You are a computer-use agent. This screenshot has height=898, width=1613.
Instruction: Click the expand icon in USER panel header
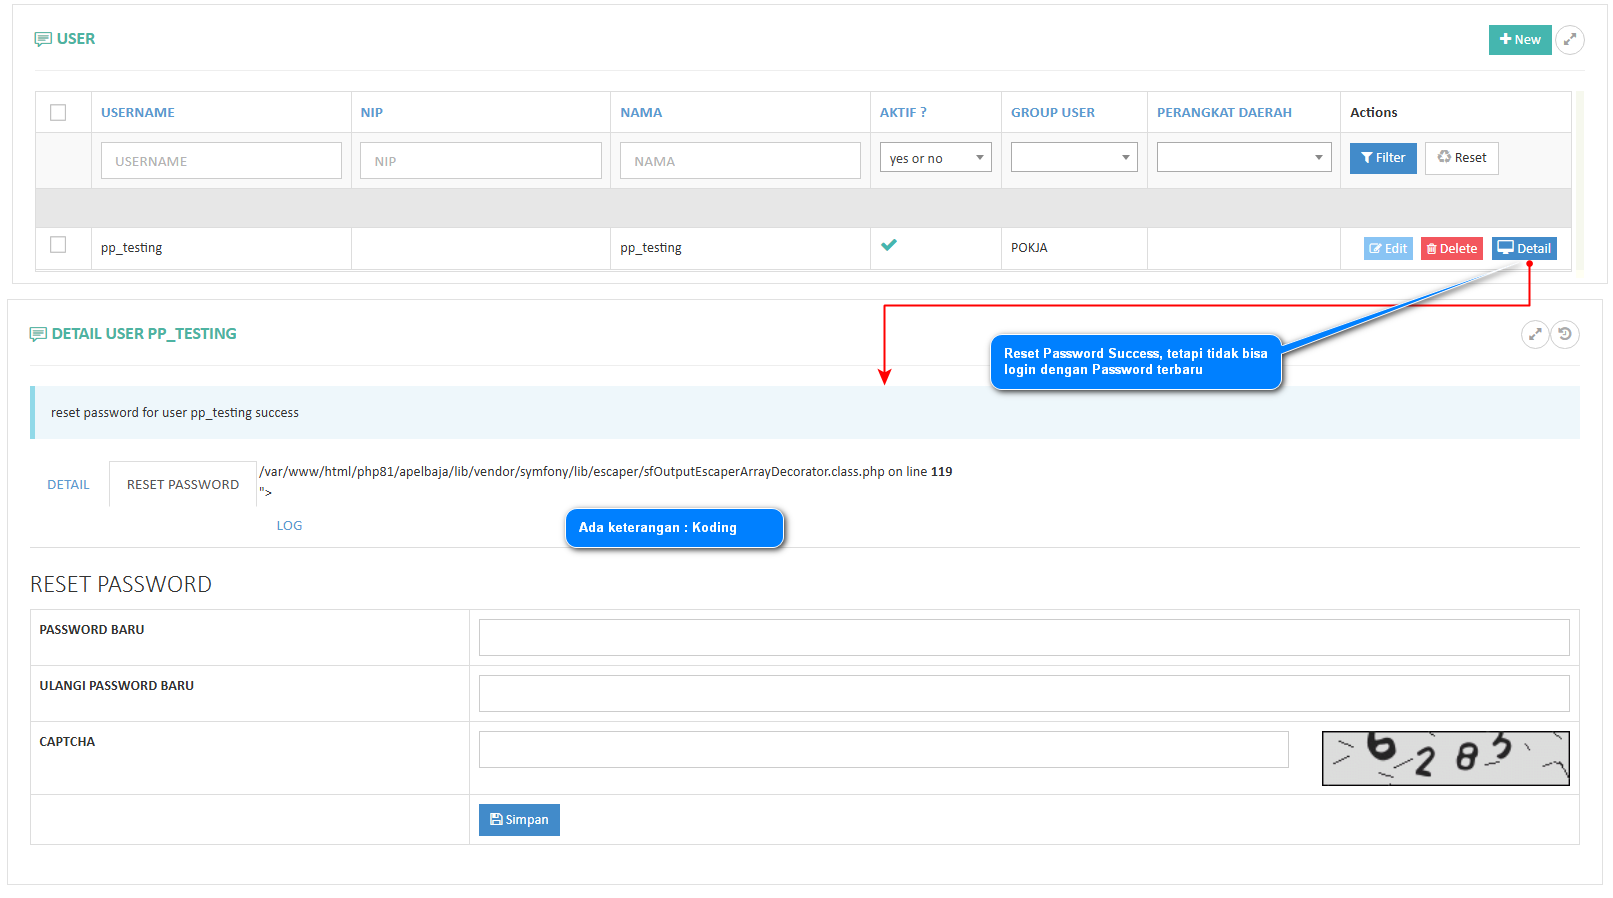1570,40
